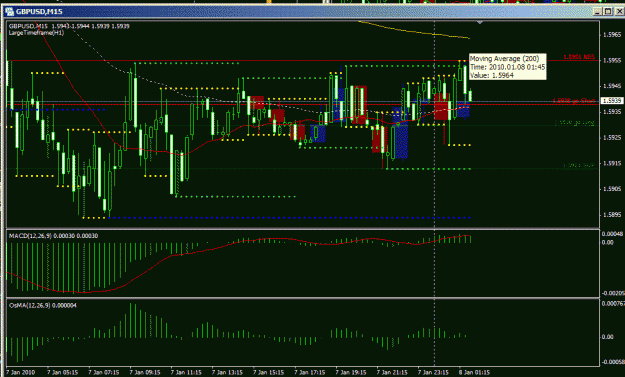Click the OsMA(12,26,9) indicator label
The height and width of the screenshot is (377, 625).
pyautogui.click(x=43, y=305)
